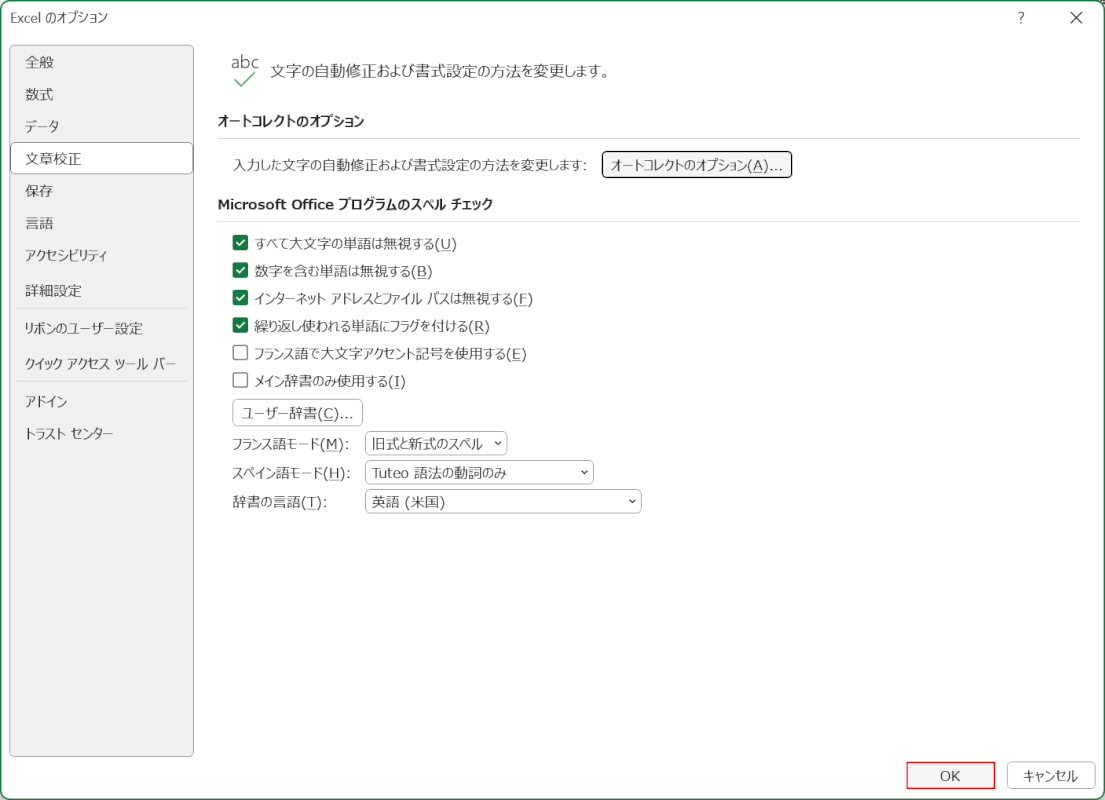Open ユーザー辞書 dialog
Screen dimensions: 1105x800
(297, 413)
